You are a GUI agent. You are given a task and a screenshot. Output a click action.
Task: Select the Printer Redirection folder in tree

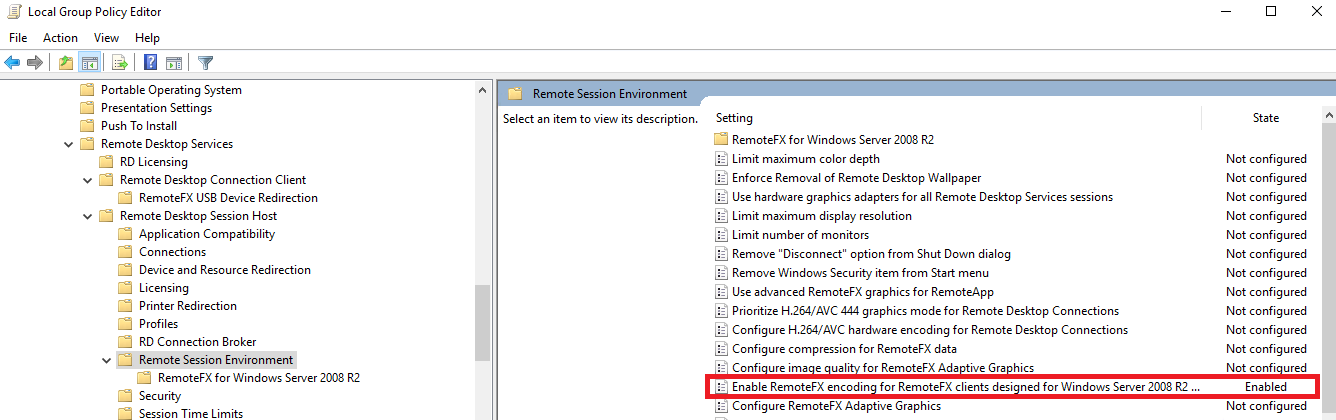(187, 306)
